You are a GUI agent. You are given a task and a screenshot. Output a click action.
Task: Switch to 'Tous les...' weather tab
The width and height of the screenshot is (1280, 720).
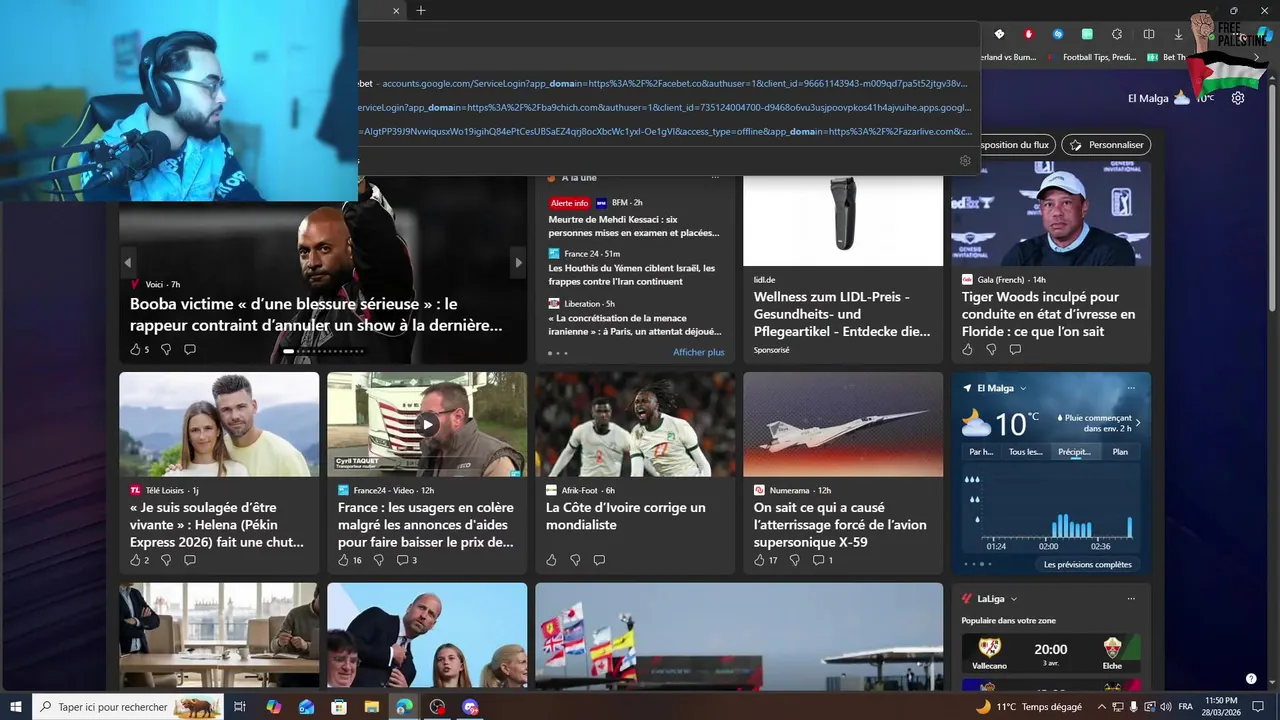[1025, 452]
